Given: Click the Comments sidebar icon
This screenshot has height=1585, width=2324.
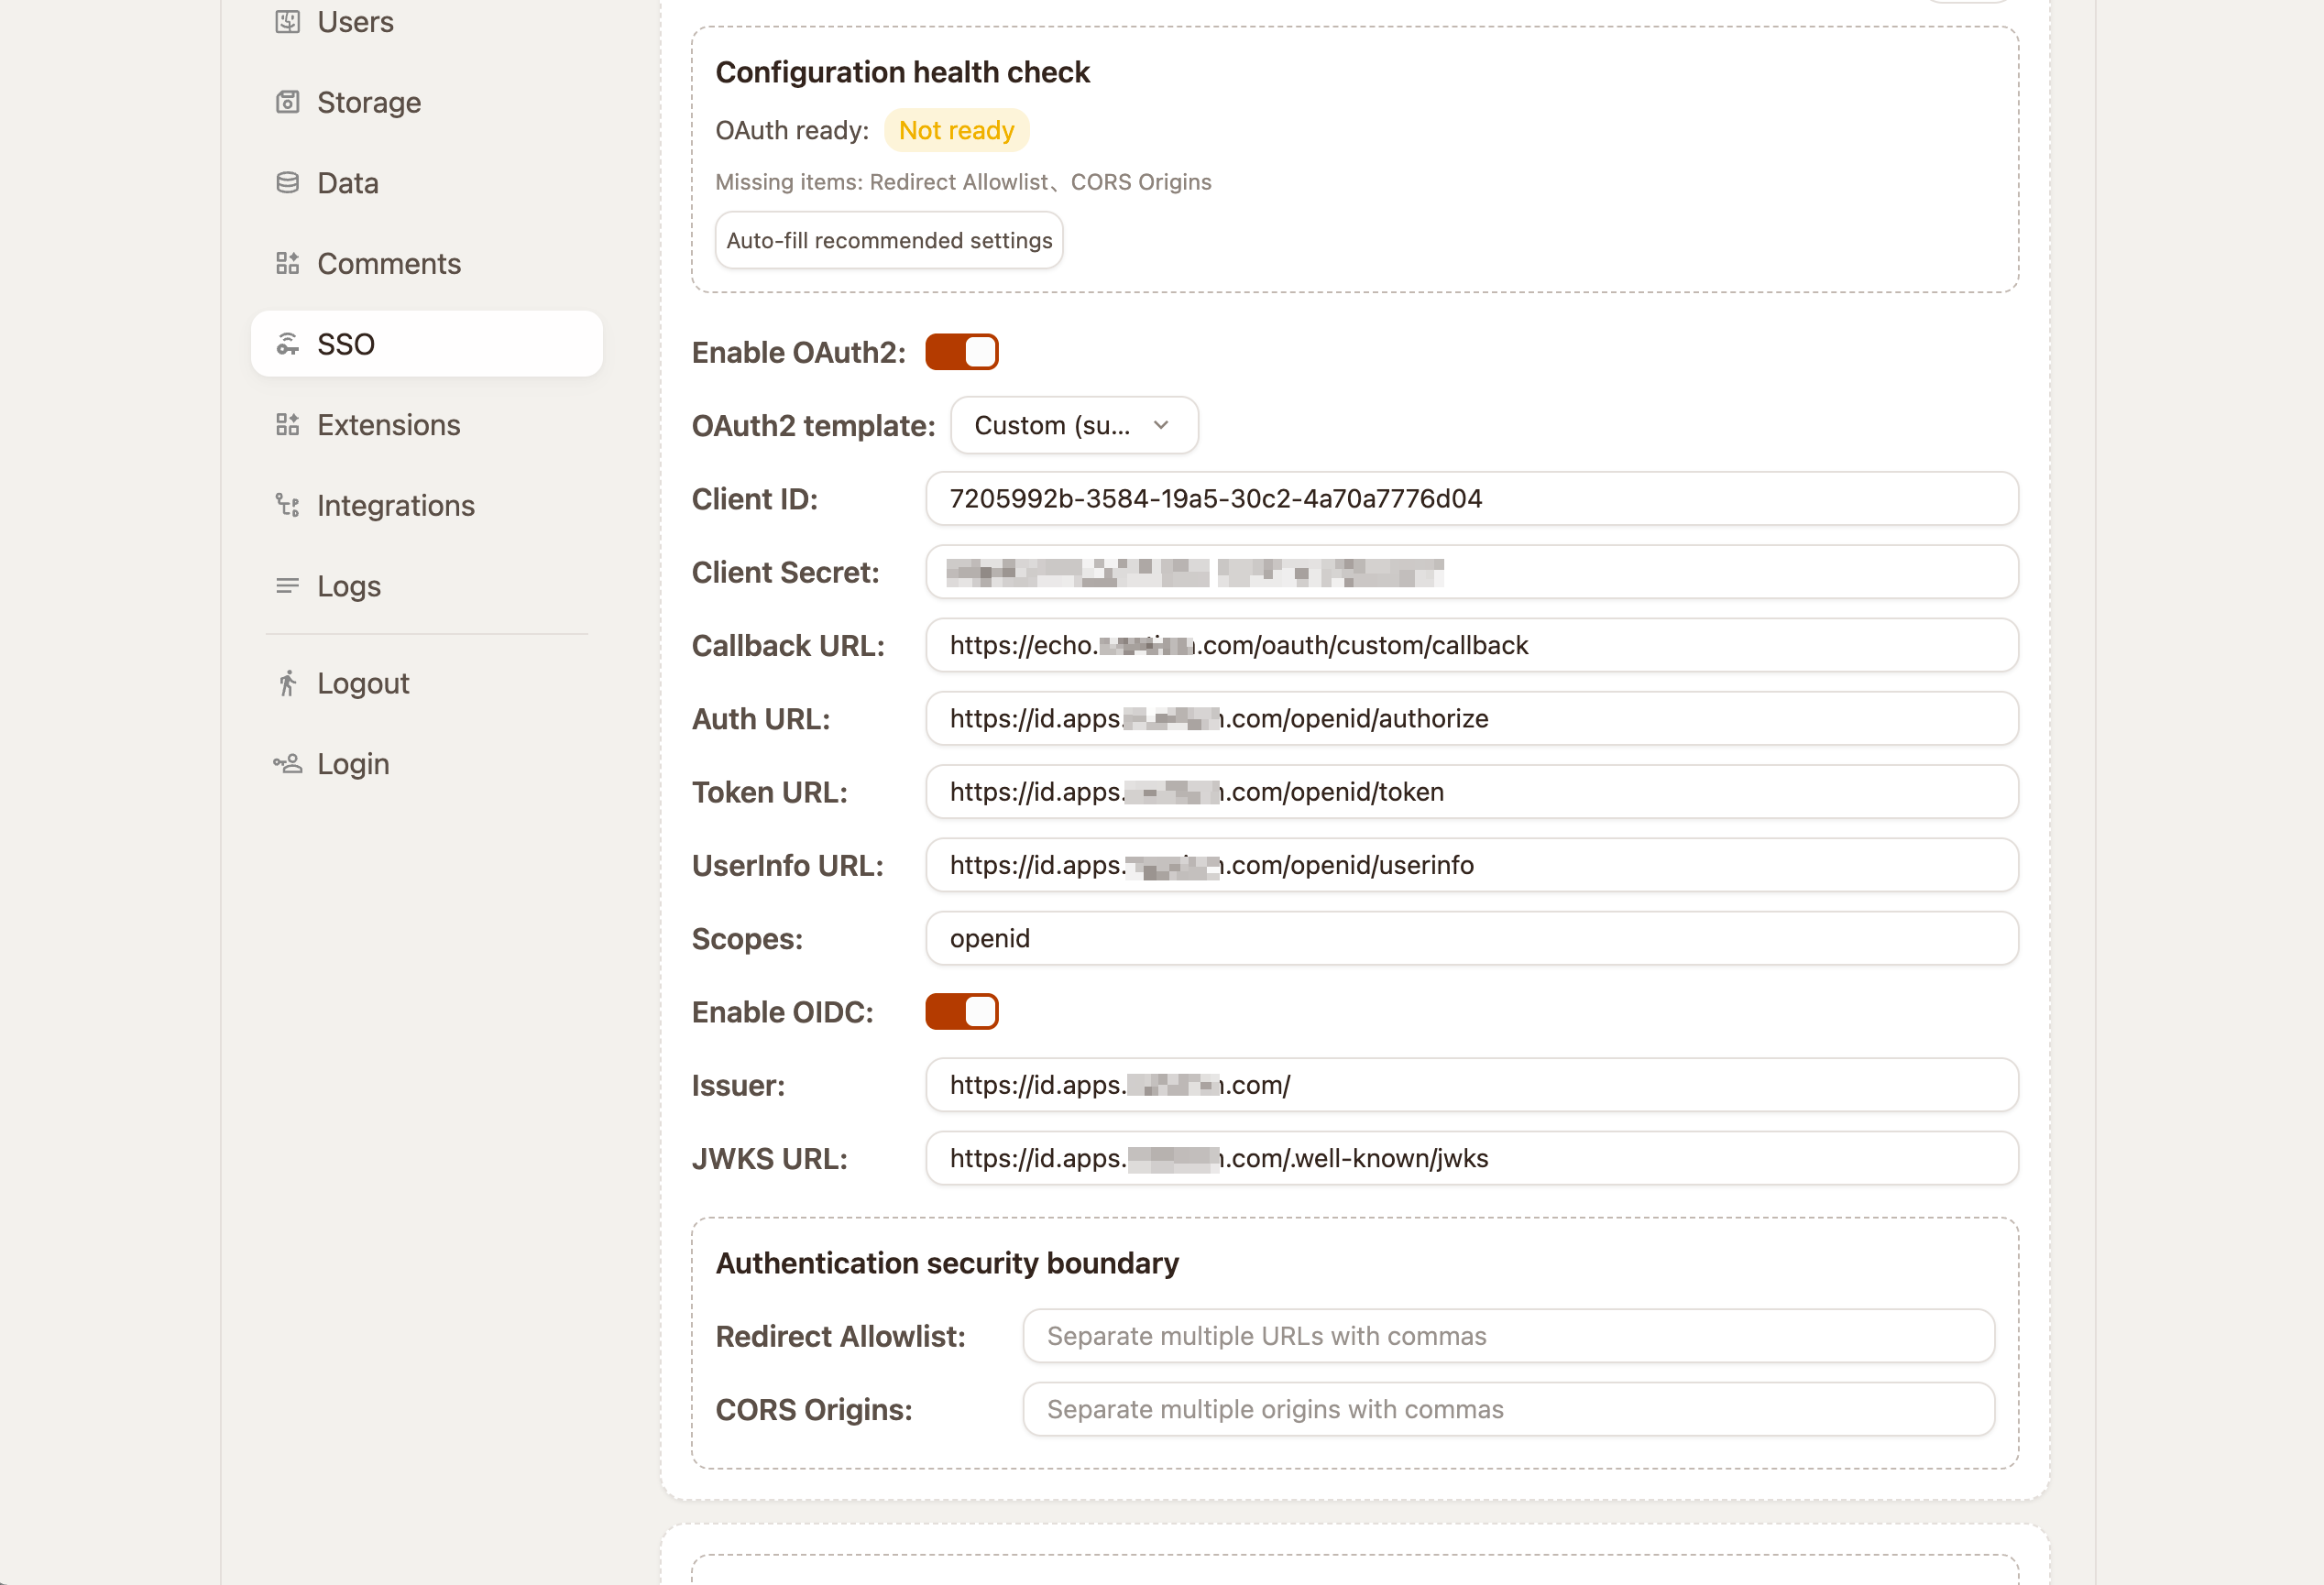Looking at the screenshot, I should coord(287,263).
